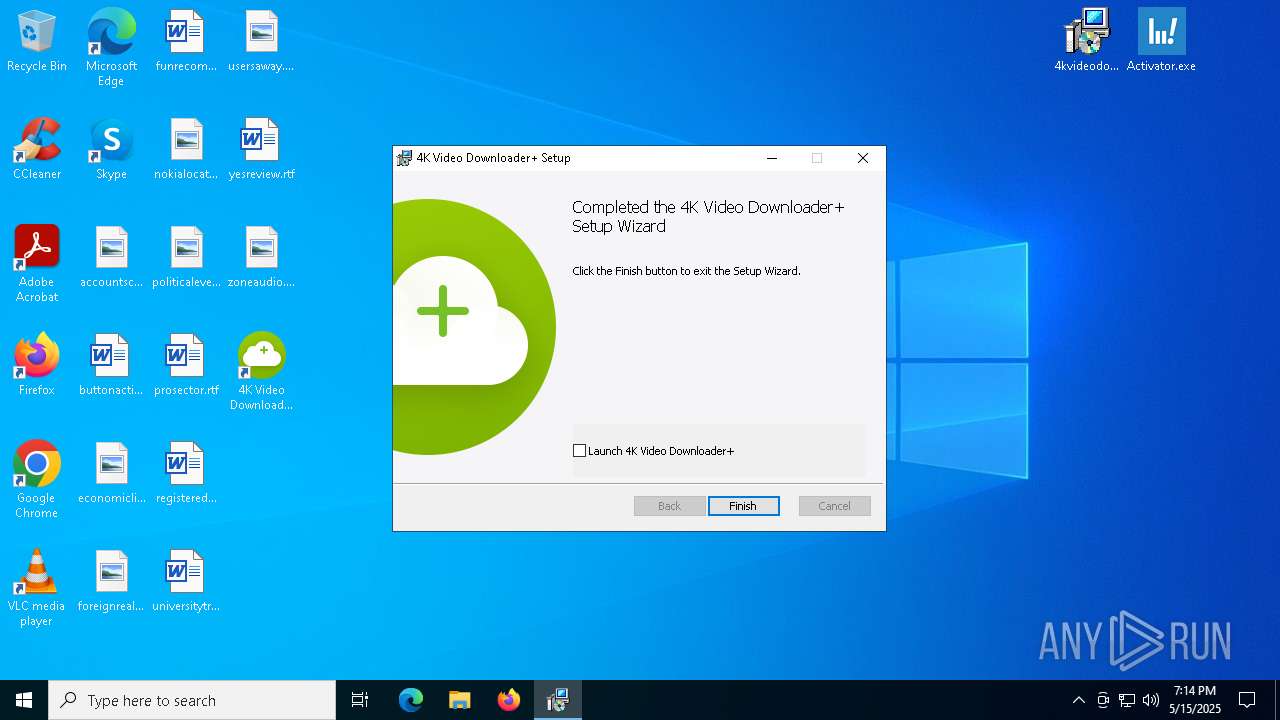This screenshot has height=720, width=1280.
Task: Select the nokialocat image file icon
Action: point(186,150)
